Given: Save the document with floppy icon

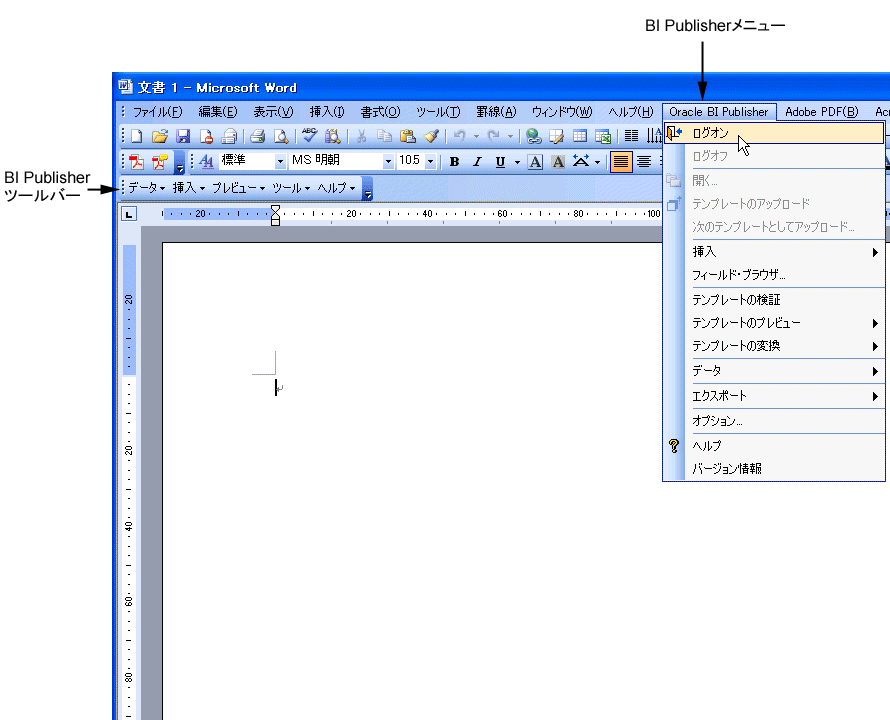Looking at the screenshot, I should 183,136.
